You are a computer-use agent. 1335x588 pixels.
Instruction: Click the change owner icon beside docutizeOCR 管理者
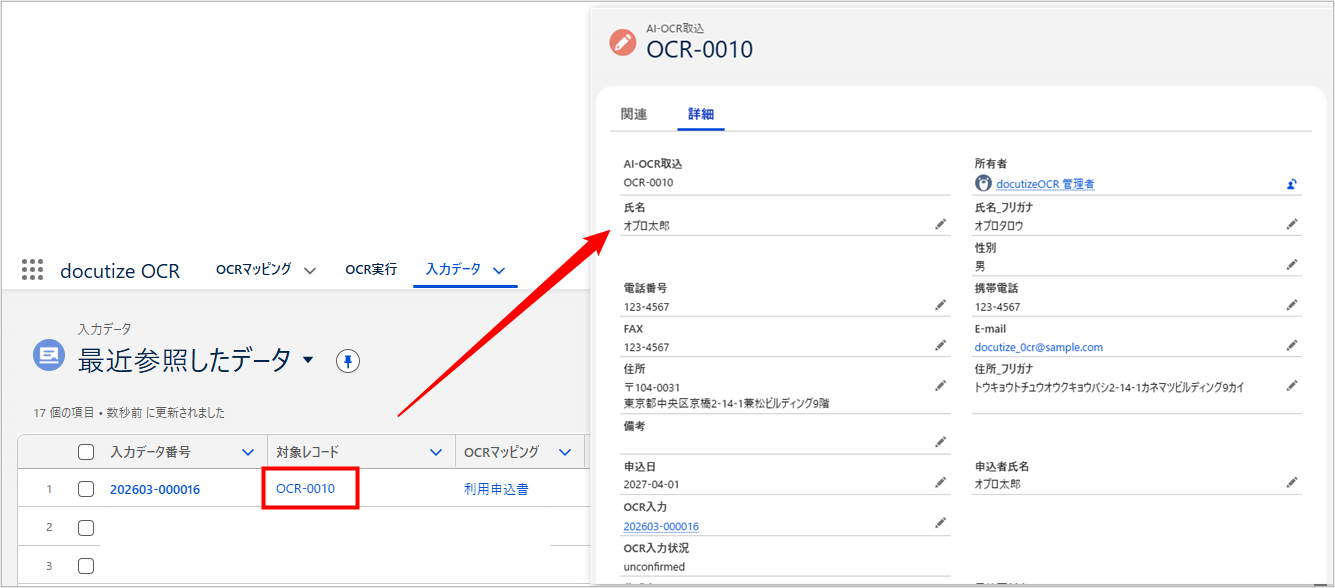tap(1290, 183)
